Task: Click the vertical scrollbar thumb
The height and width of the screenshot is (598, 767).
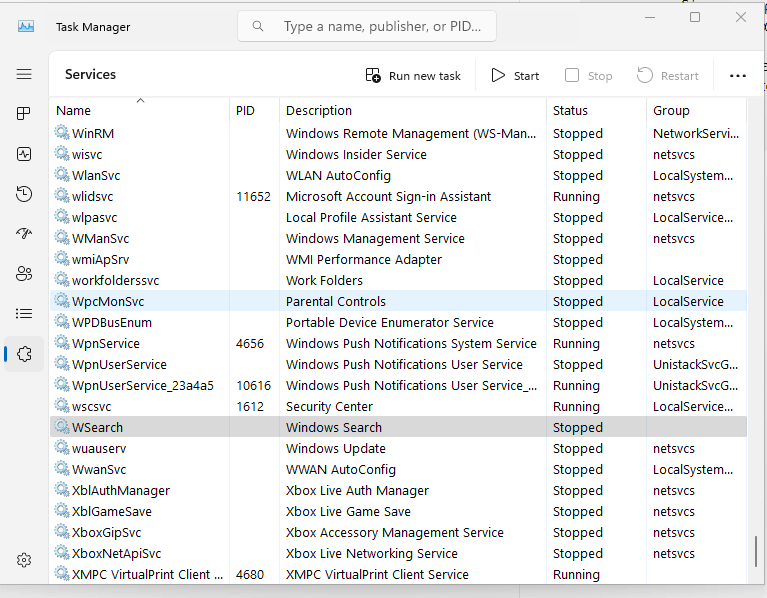Action: tap(756, 551)
